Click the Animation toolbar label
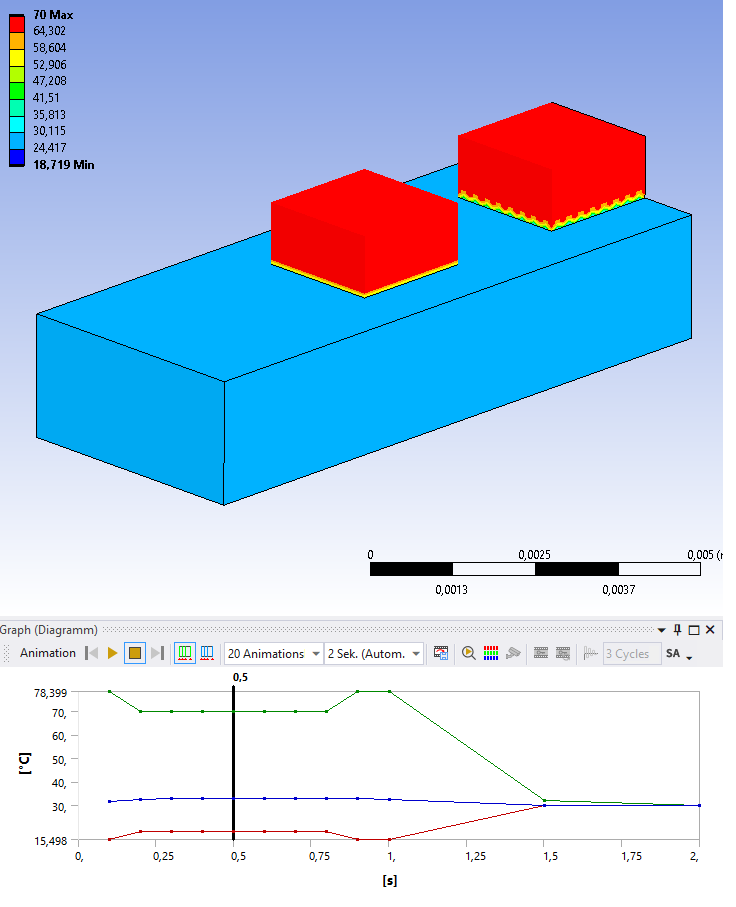 coord(48,653)
